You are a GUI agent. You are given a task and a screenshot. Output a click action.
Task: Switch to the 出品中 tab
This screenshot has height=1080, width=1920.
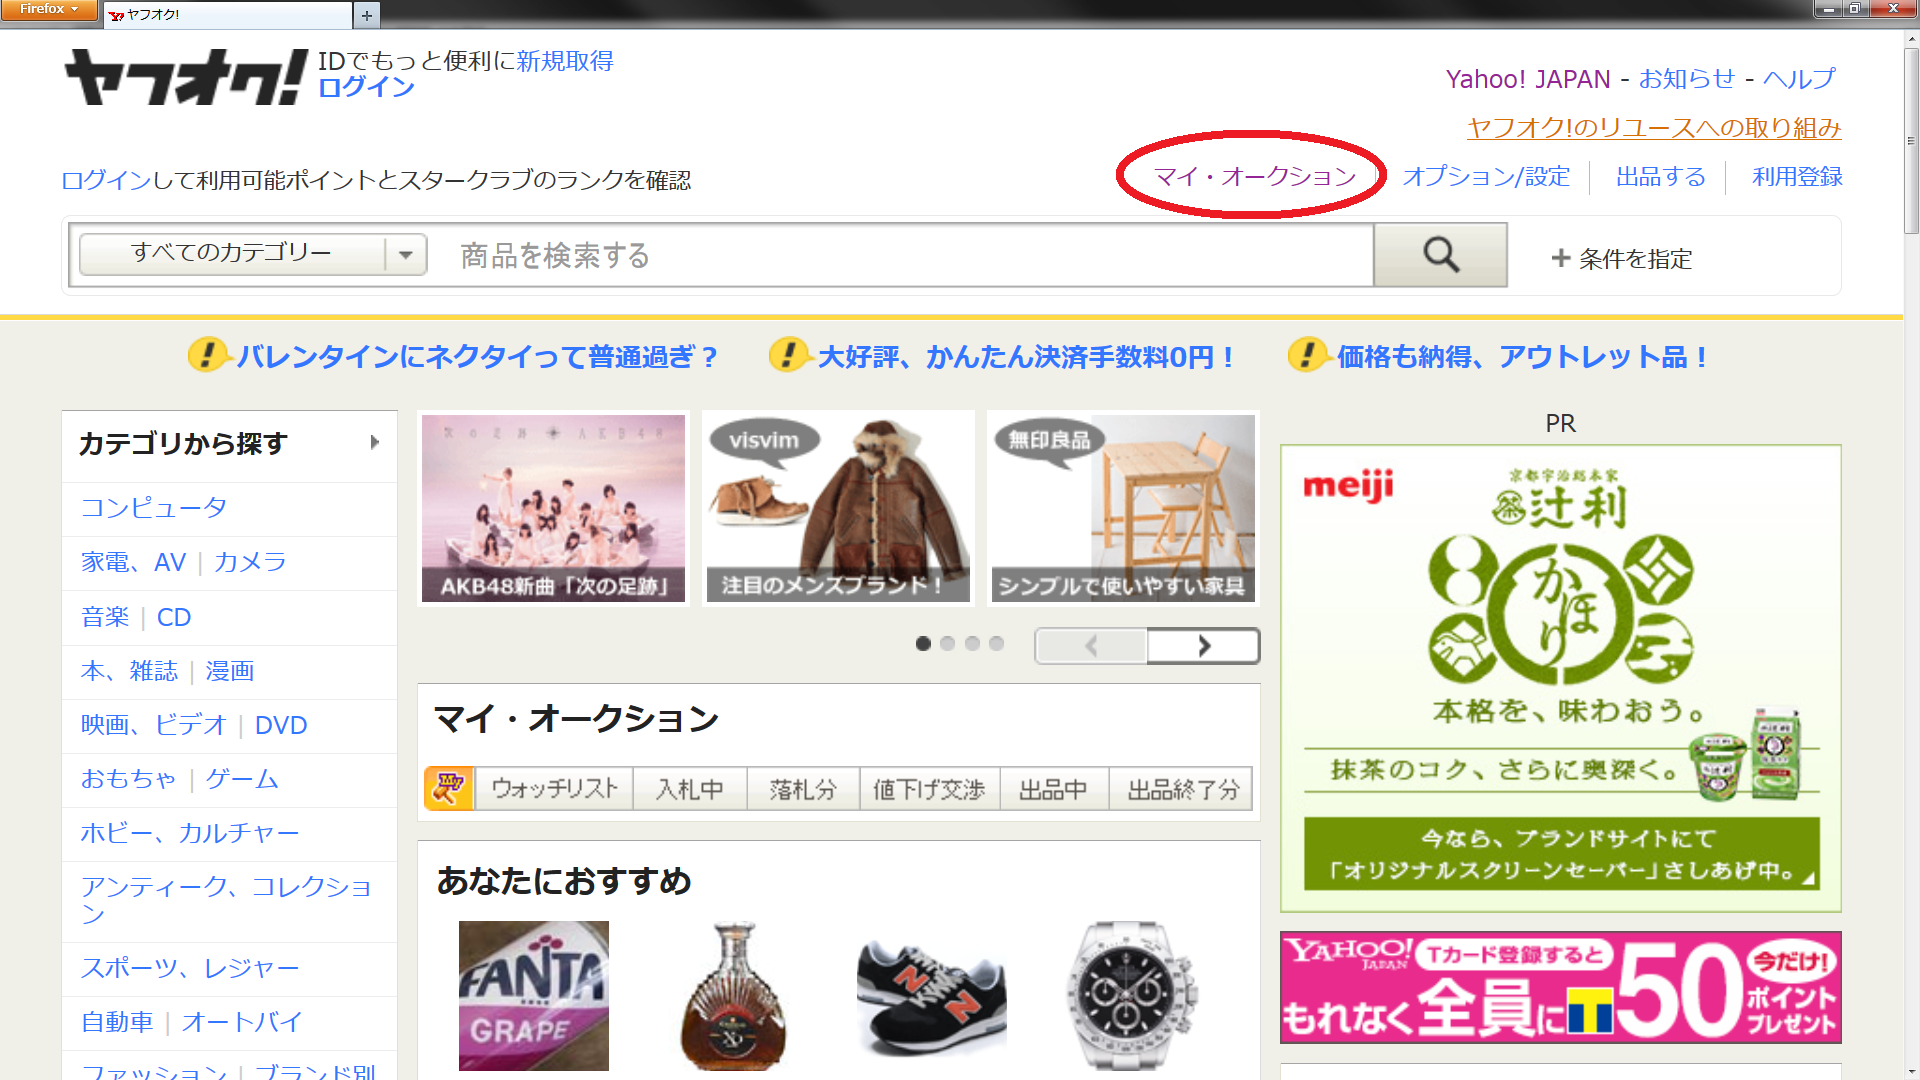(1053, 789)
